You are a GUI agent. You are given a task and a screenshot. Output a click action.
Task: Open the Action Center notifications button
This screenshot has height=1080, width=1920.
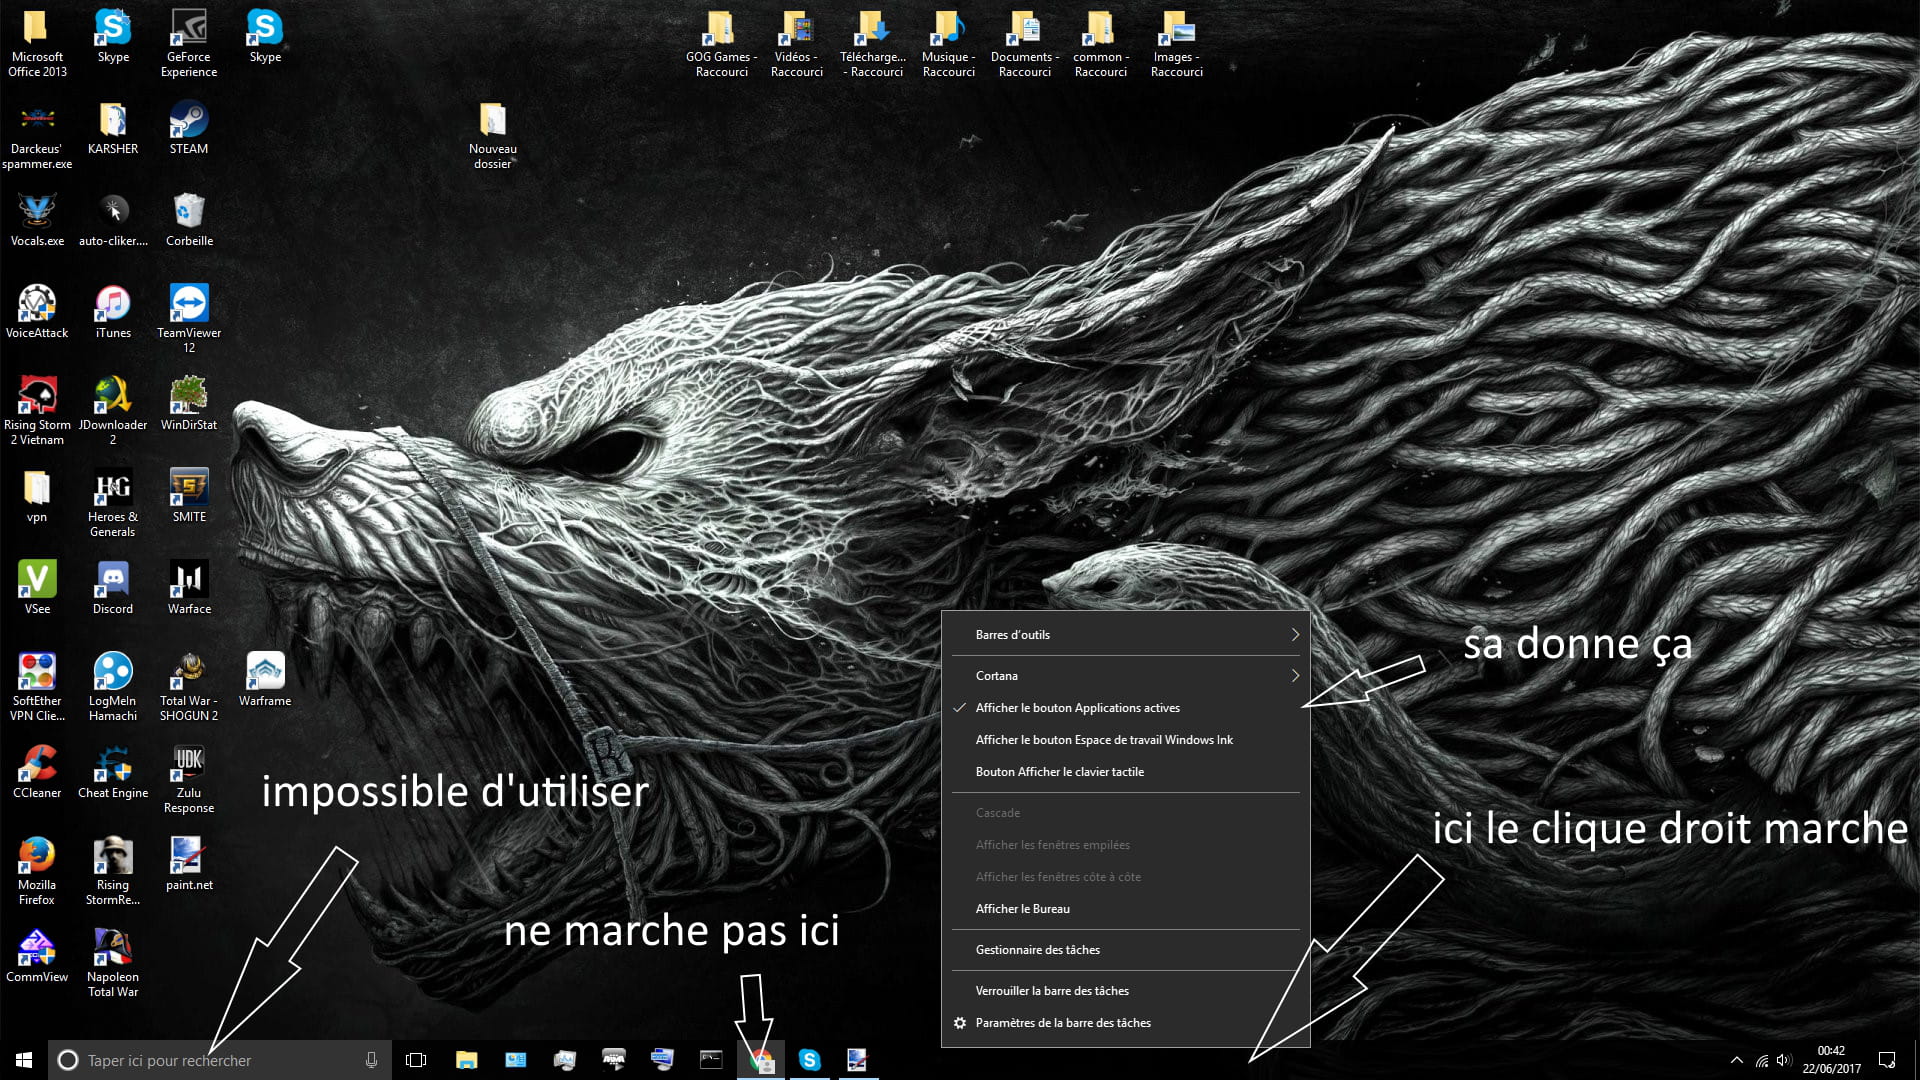pos(1887,1060)
